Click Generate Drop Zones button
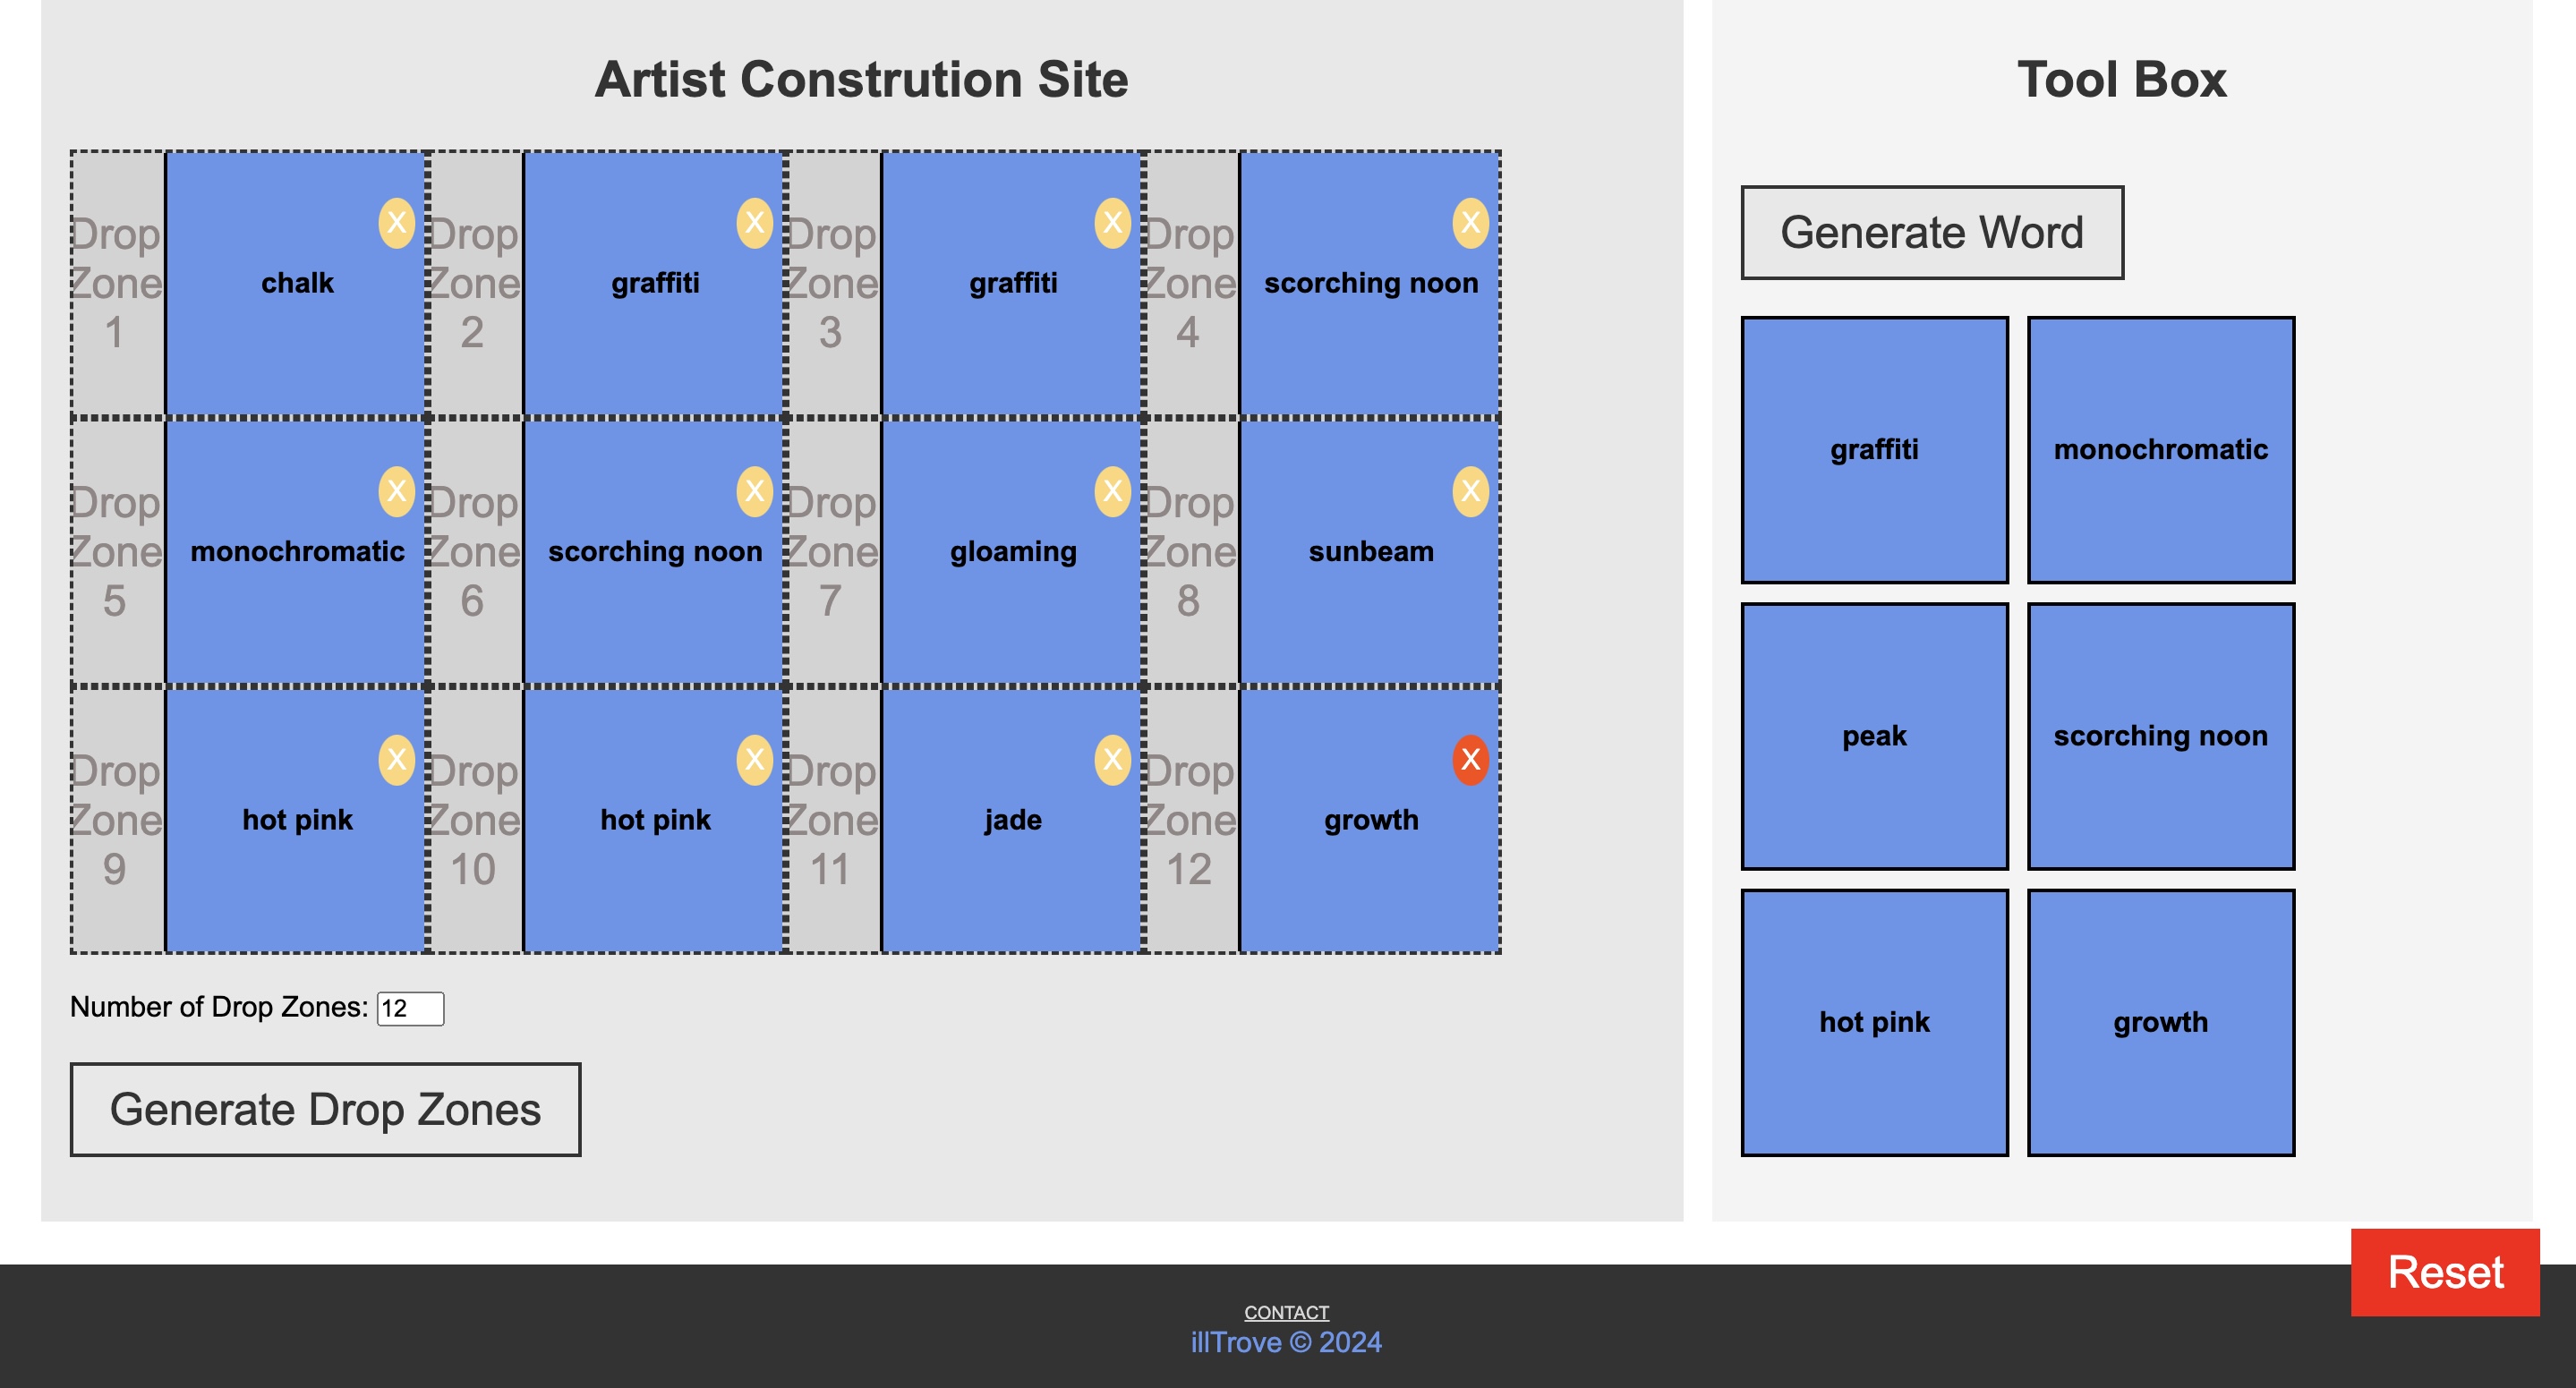The height and width of the screenshot is (1388, 2576). pyautogui.click(x=325, y=1109)
